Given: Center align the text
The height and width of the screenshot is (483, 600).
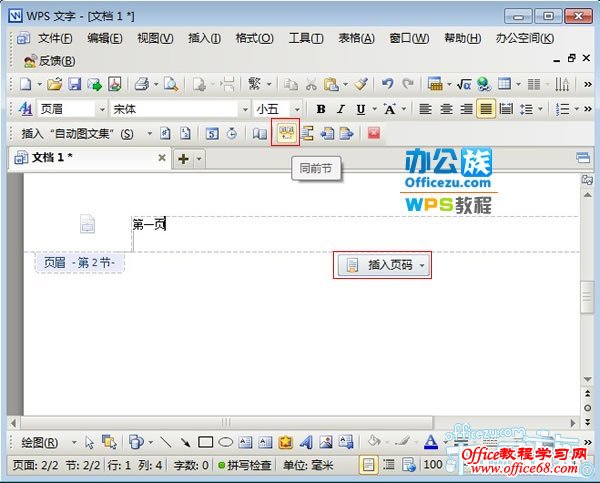Looking at the screenshot, I should click(446, 109).
